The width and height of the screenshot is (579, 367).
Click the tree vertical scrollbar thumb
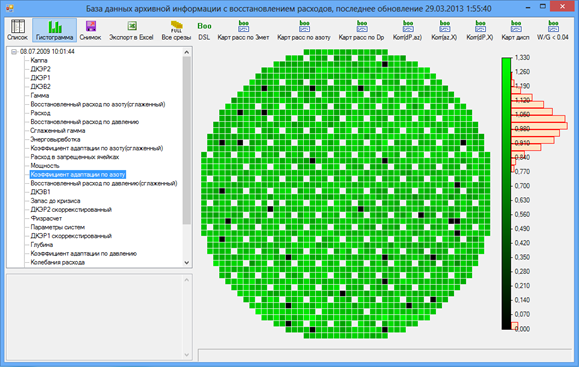[x=186, y=140]
